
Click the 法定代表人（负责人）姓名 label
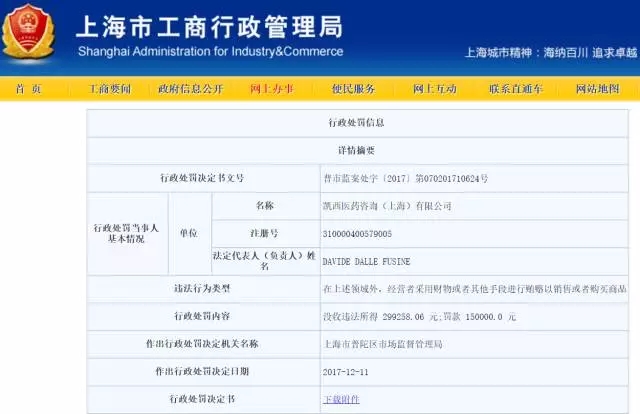pyautogui.click(x=264, y=261)
